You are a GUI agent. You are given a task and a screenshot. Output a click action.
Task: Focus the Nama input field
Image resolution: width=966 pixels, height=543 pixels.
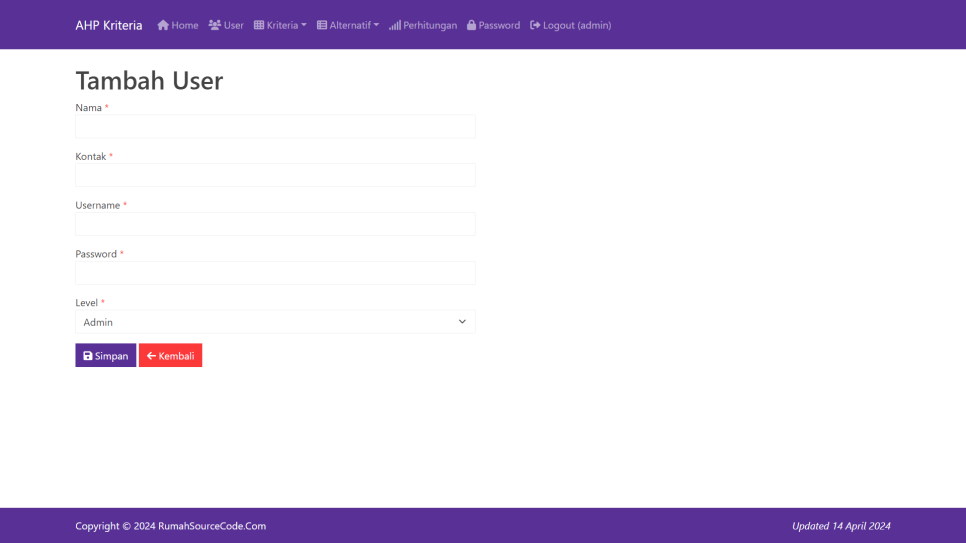point(275,126)
